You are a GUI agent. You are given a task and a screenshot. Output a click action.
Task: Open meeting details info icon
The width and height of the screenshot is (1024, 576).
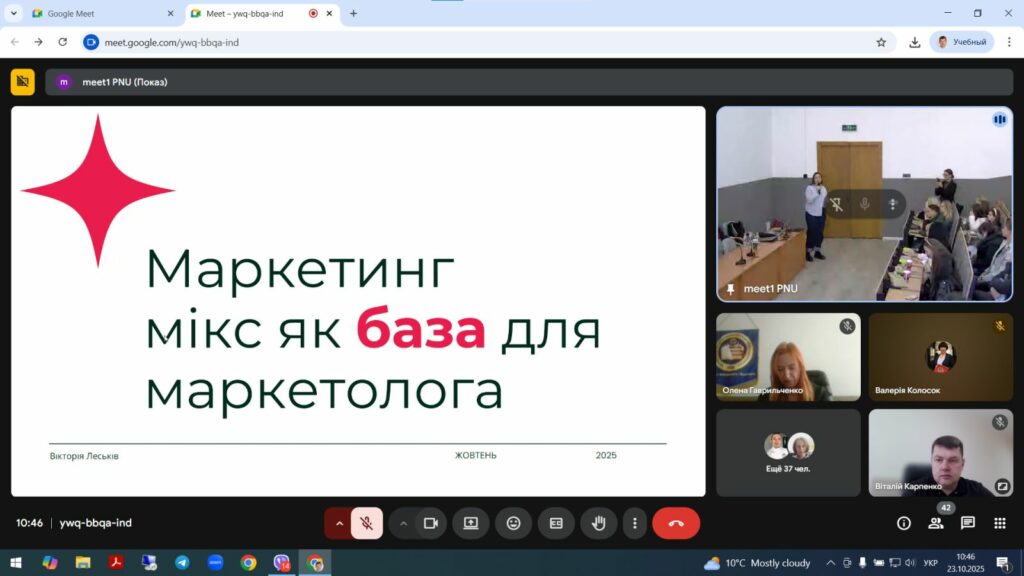904,523
